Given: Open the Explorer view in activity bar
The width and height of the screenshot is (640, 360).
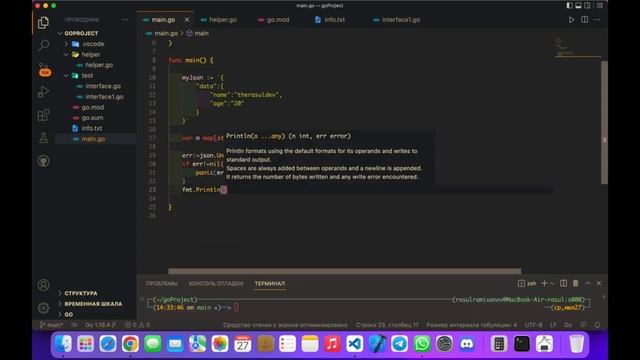Looking at the screenshot, I should 43,22.
